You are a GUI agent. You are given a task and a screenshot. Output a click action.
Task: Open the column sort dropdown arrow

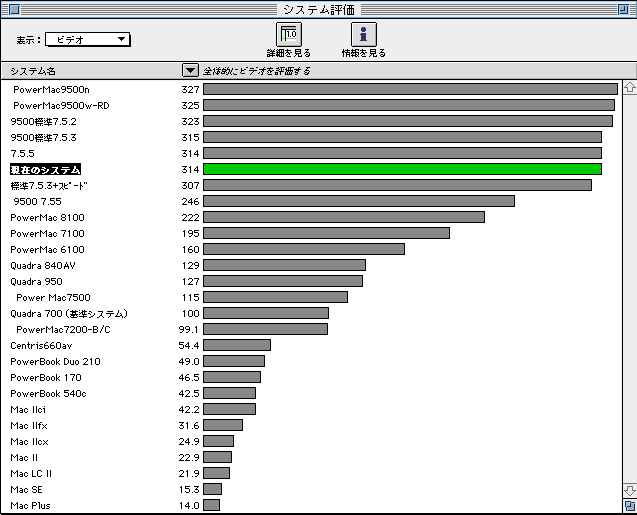point(190,71)
